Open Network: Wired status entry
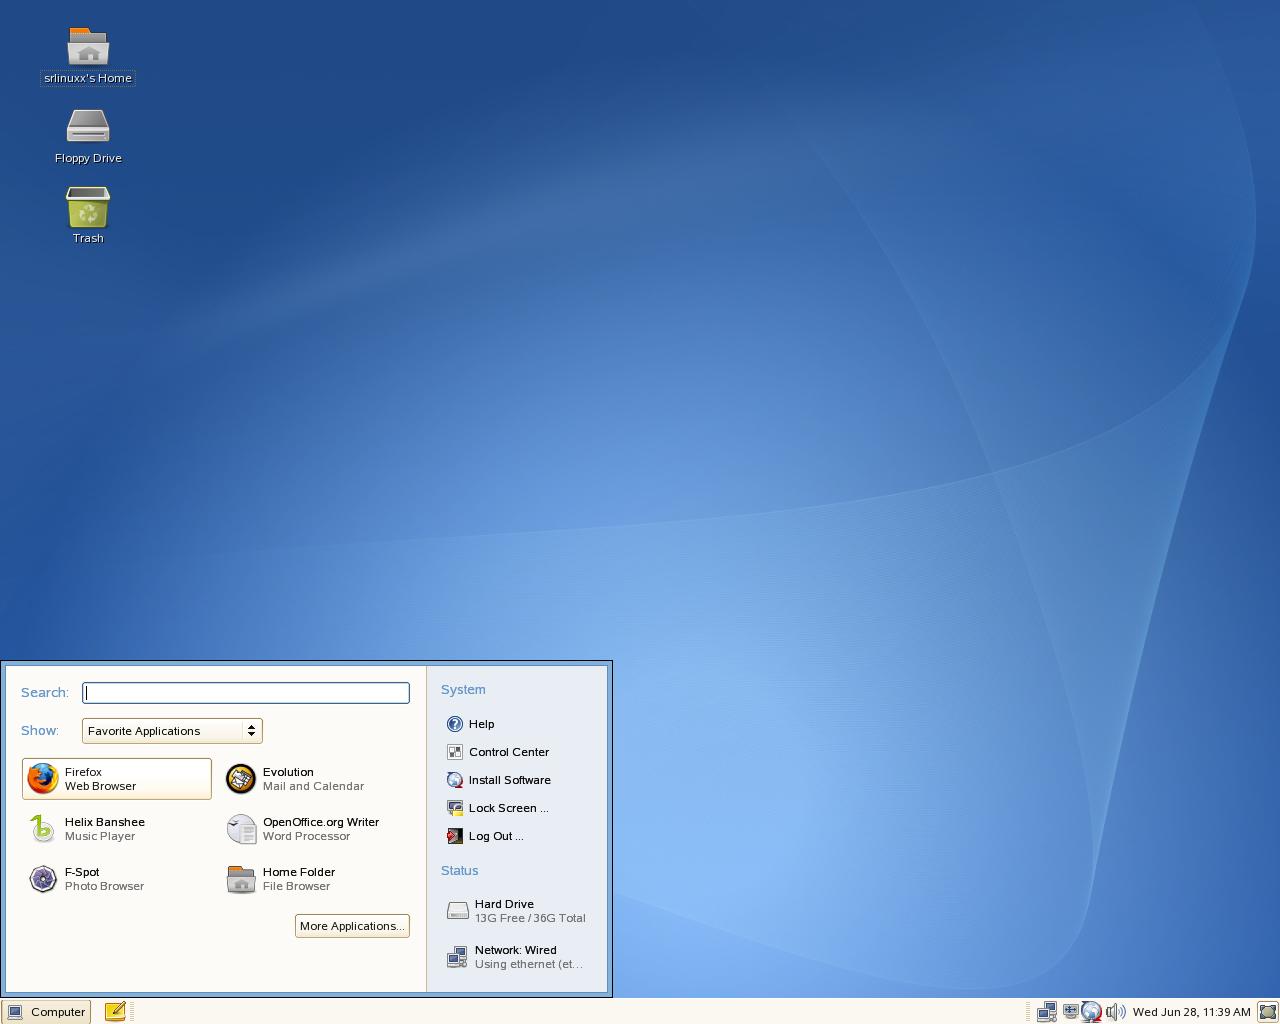 tap(517, 957)
